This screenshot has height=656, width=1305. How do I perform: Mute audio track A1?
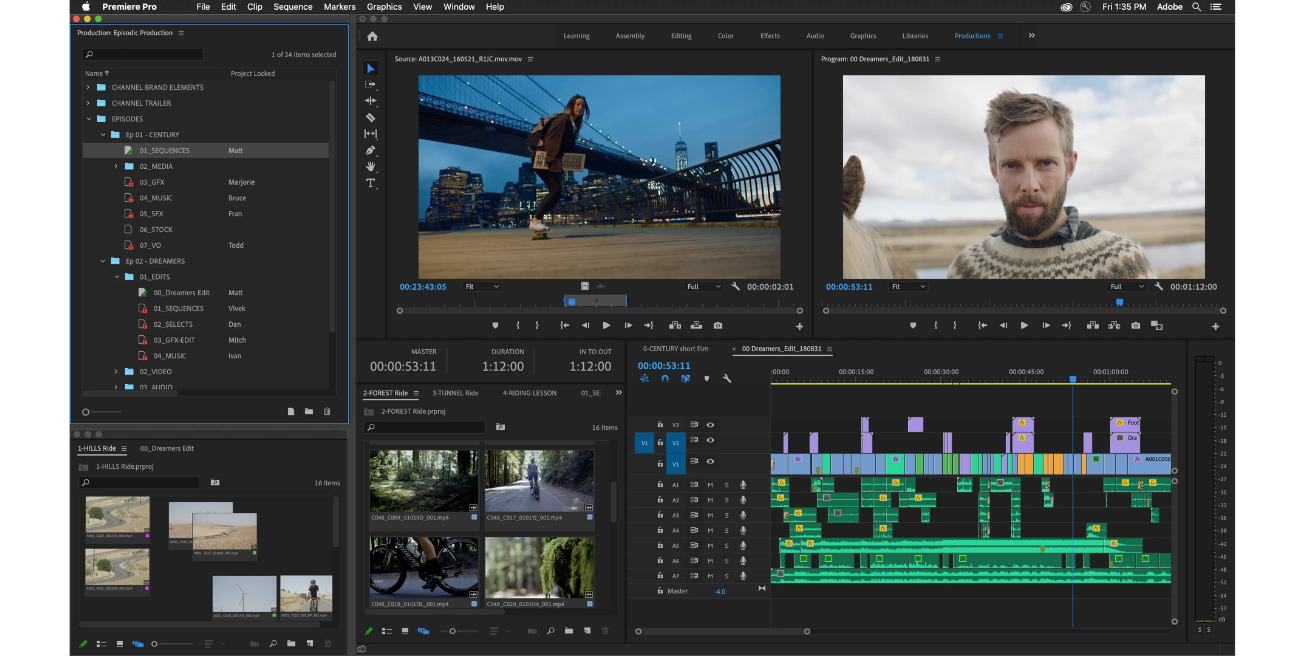coord(710,484)
